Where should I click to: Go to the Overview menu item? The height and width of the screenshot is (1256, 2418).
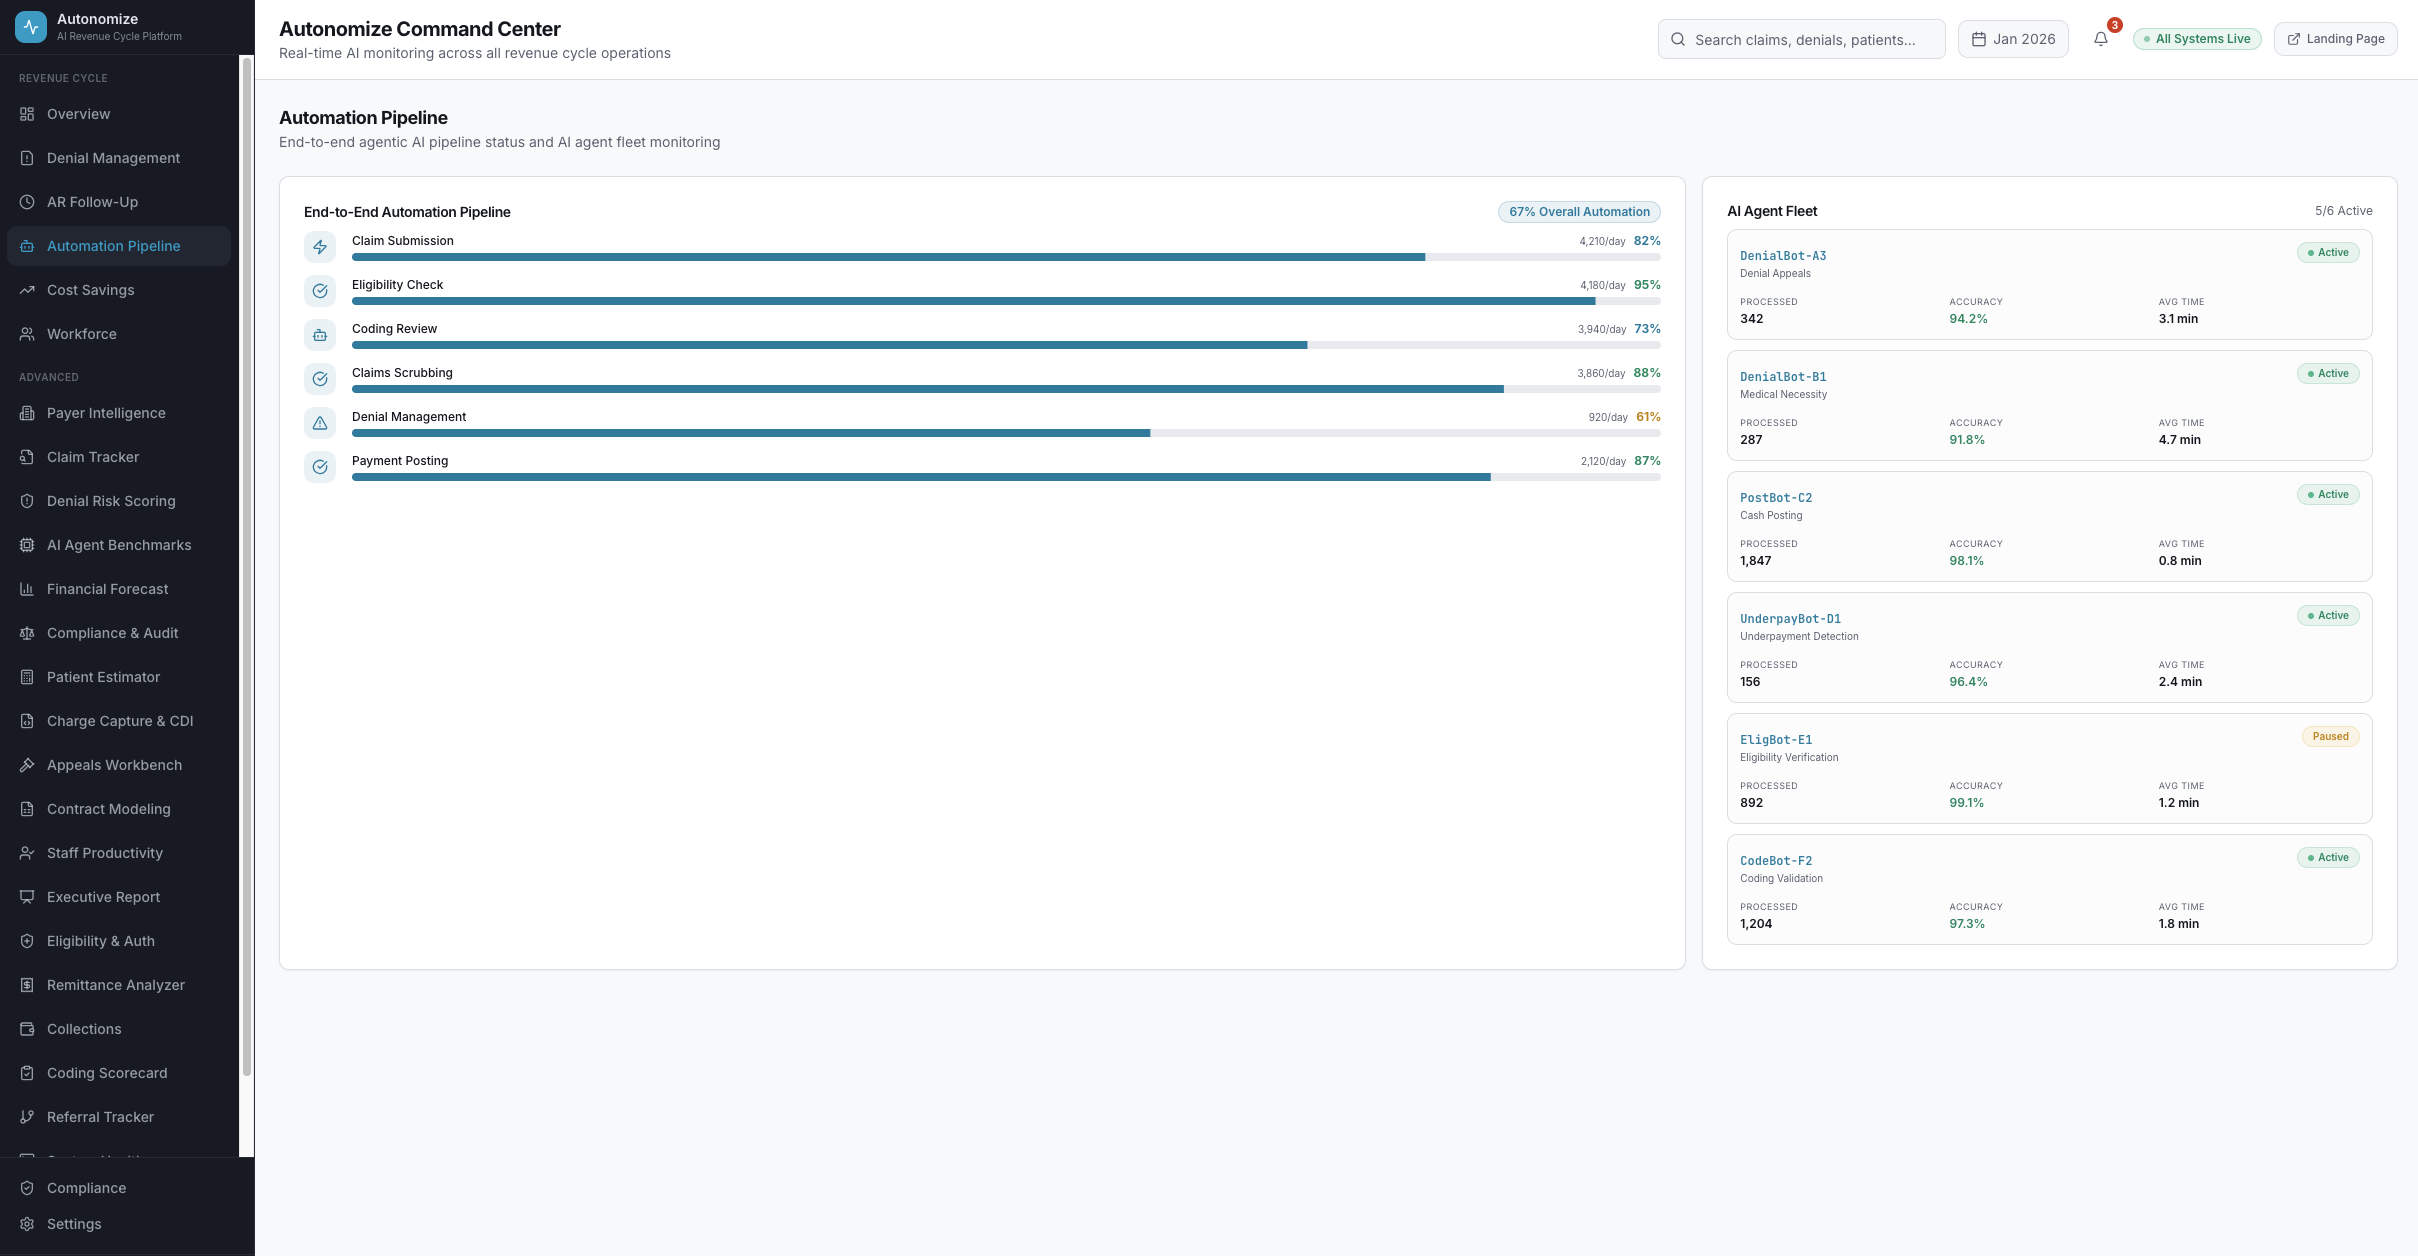[x=79, y=114]
